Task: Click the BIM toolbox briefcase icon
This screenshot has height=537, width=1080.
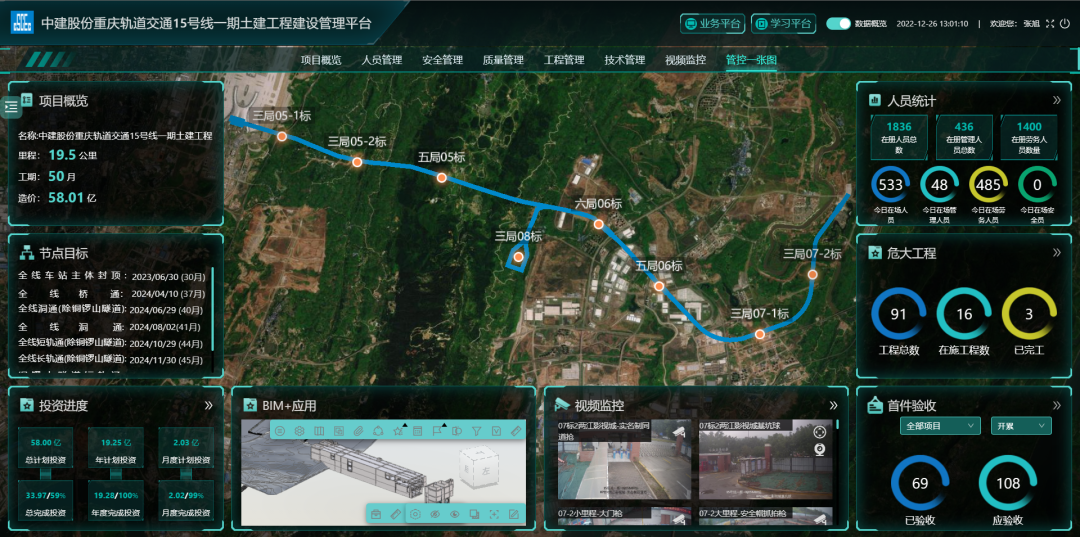Action: (376, 514)
